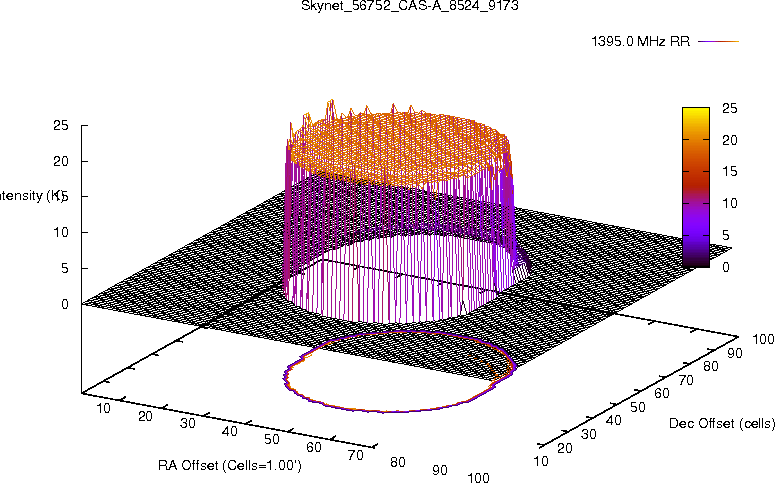Pick the RA Offset axis tick 70
Image resolution: width=775 pixels, height=483 pixels.
(356, 455)
